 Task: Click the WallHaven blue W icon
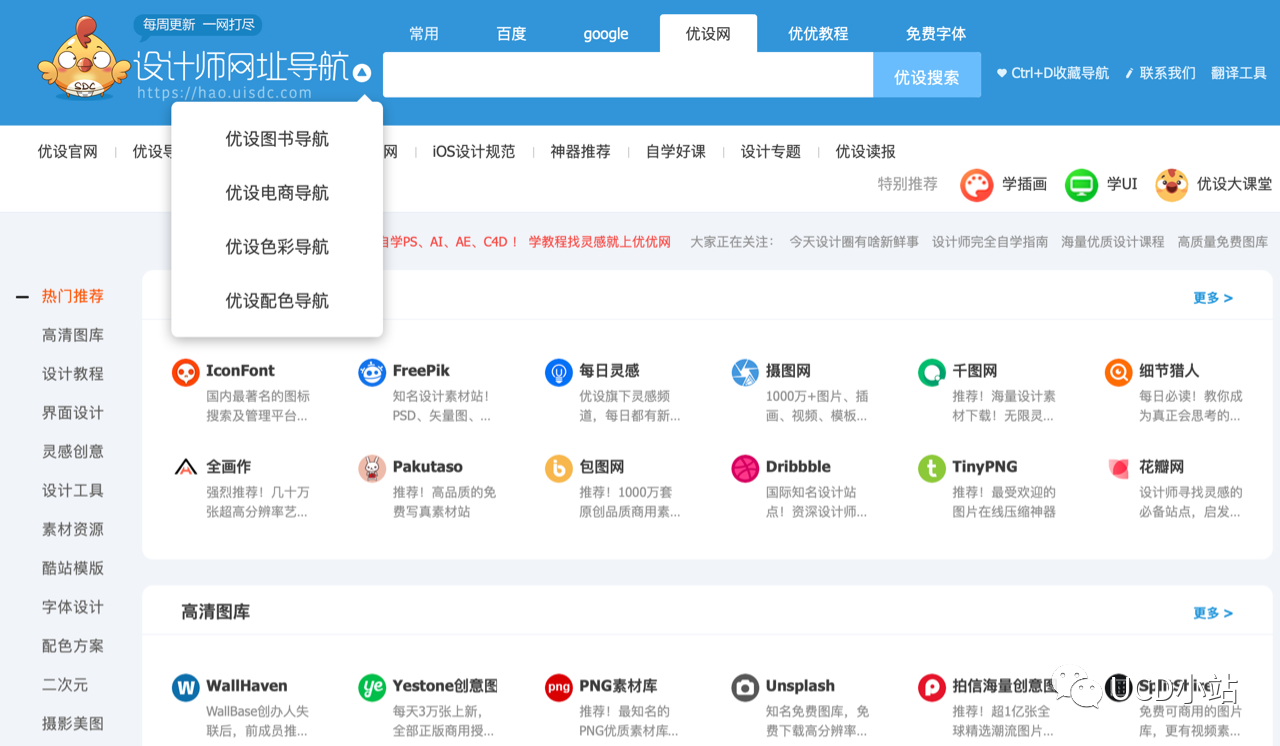(x=185, y=688)
